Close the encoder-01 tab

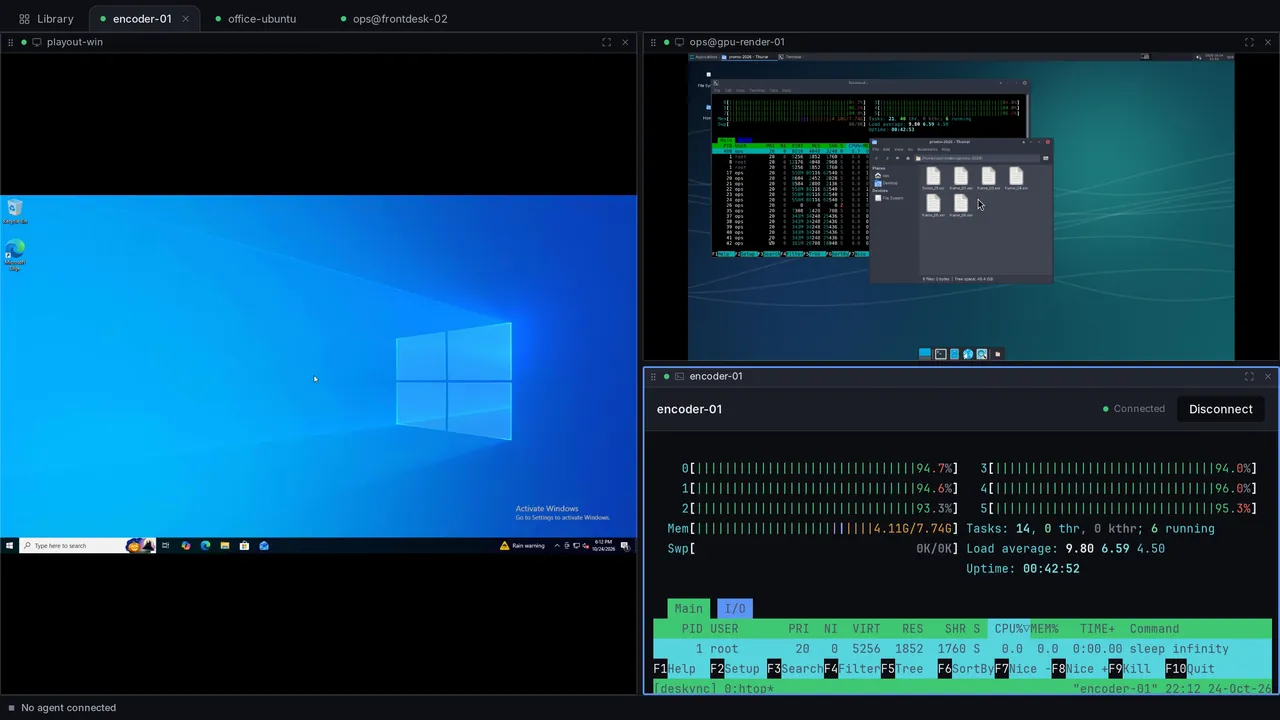185,19
